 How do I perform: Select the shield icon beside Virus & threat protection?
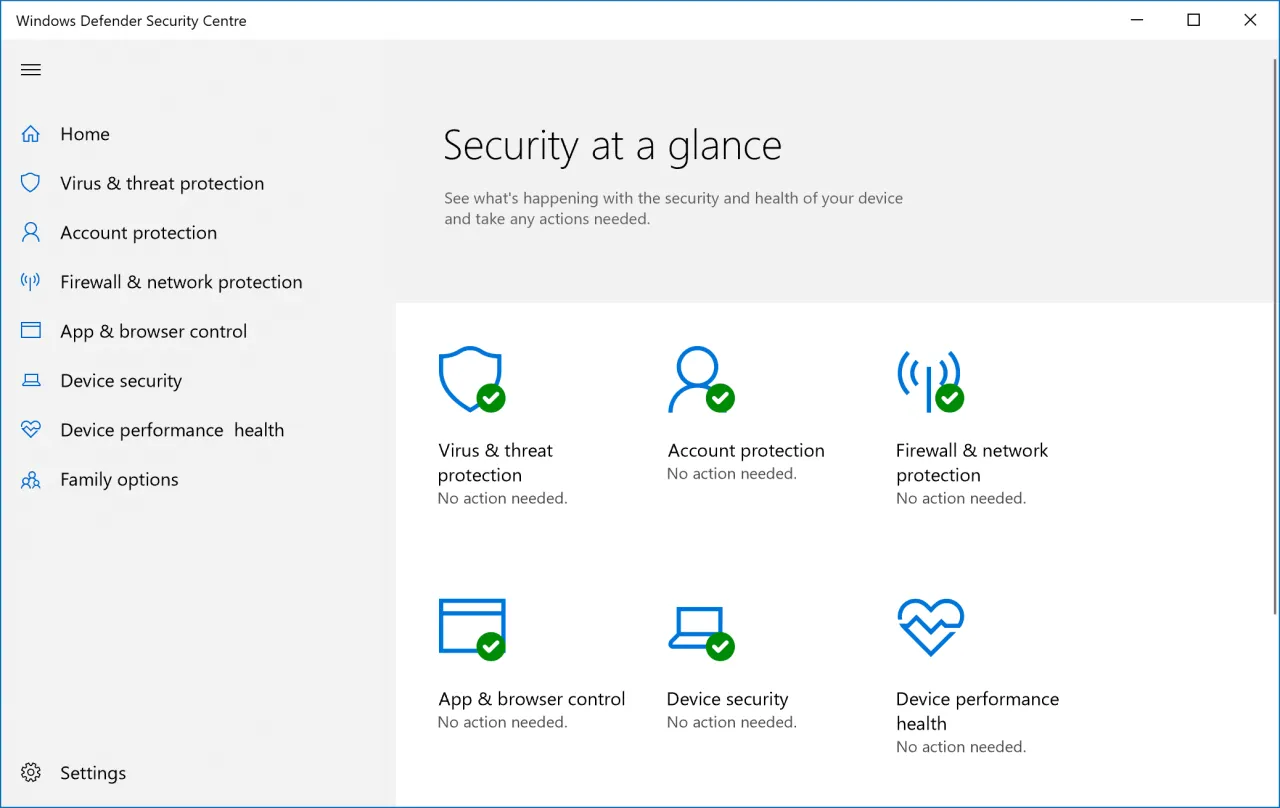tap(30, 183)
